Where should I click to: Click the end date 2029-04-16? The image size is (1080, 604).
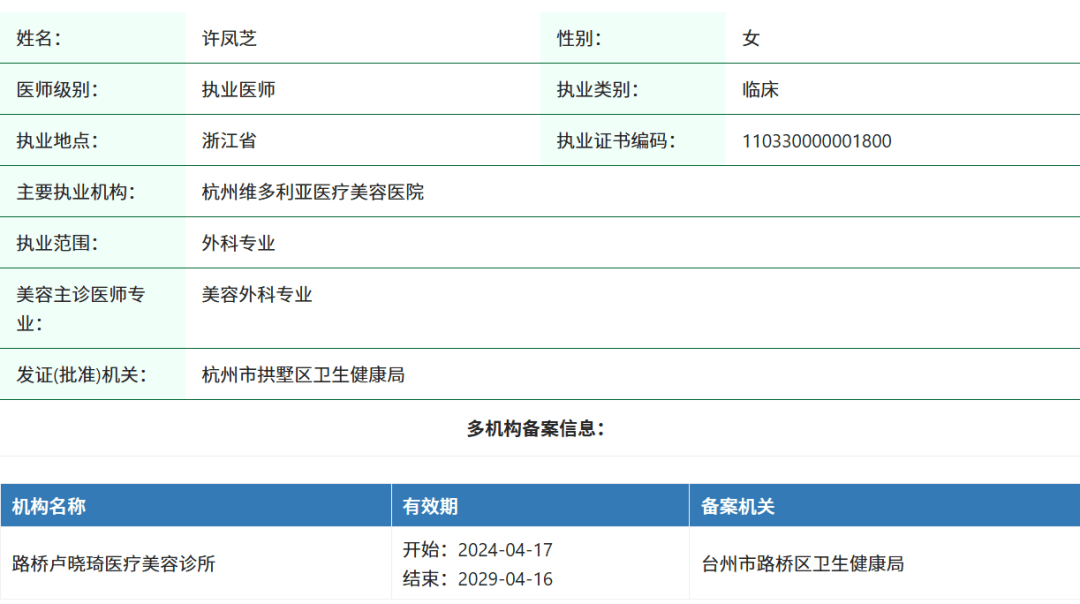(505, 579)
